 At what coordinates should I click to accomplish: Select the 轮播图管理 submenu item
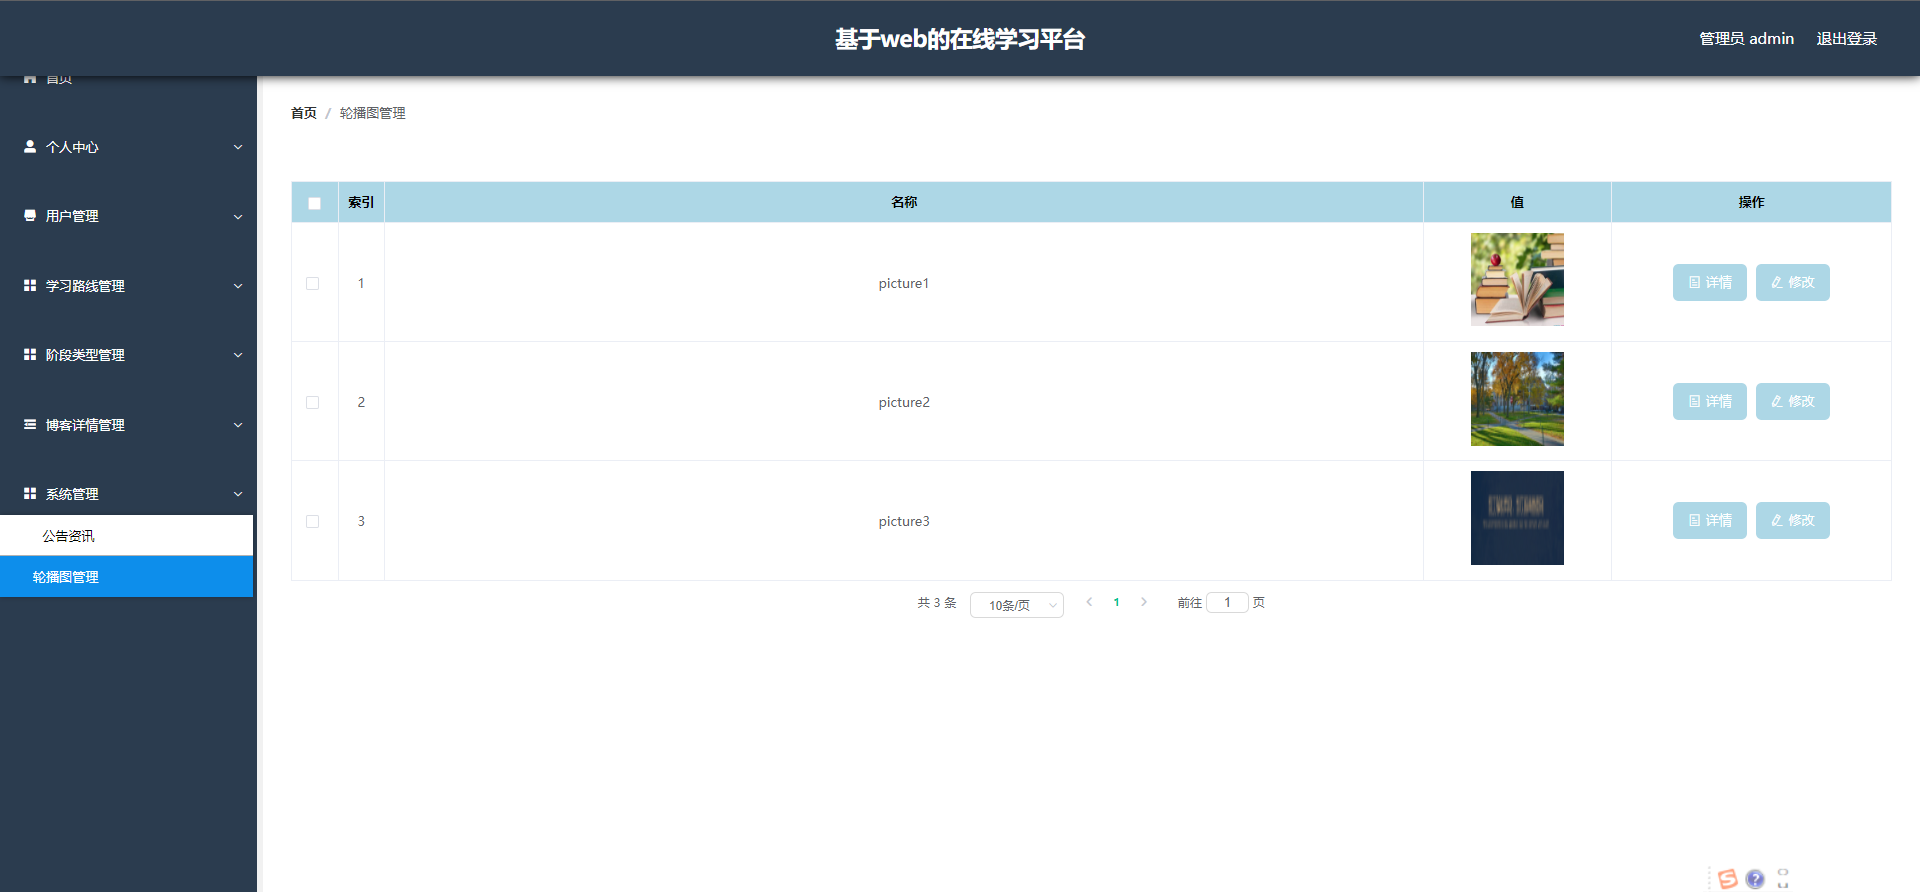click(126, 577)
